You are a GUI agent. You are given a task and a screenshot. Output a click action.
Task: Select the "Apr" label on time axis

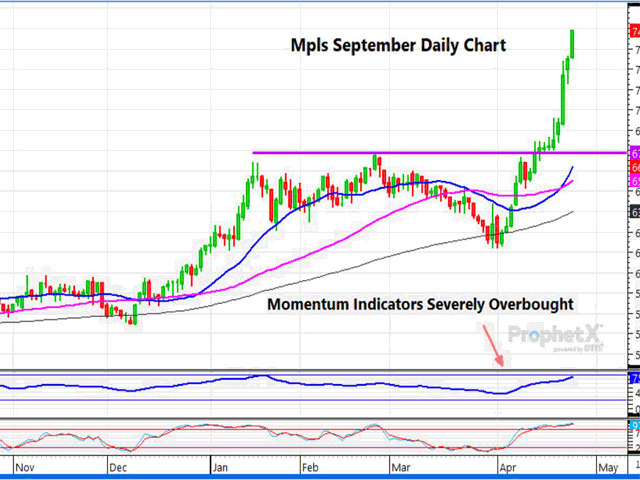coord(508,467)
